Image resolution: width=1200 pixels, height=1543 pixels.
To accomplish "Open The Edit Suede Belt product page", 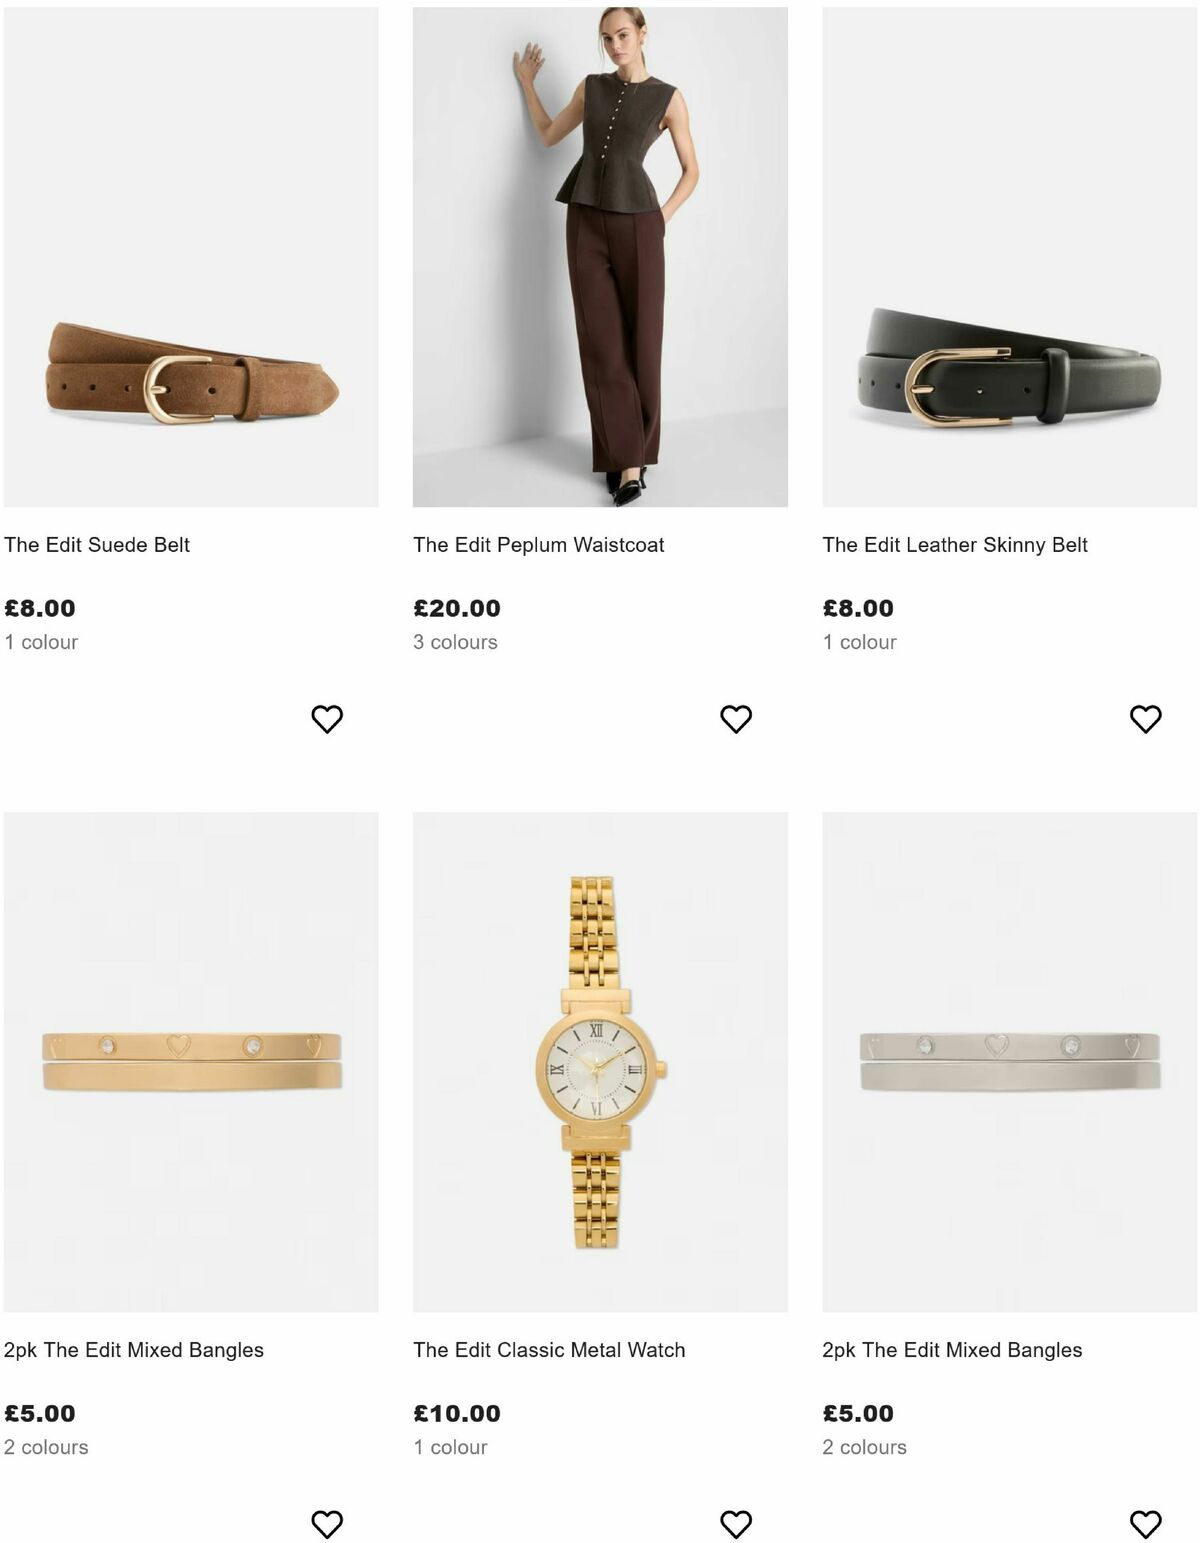I will coord(97,544).
